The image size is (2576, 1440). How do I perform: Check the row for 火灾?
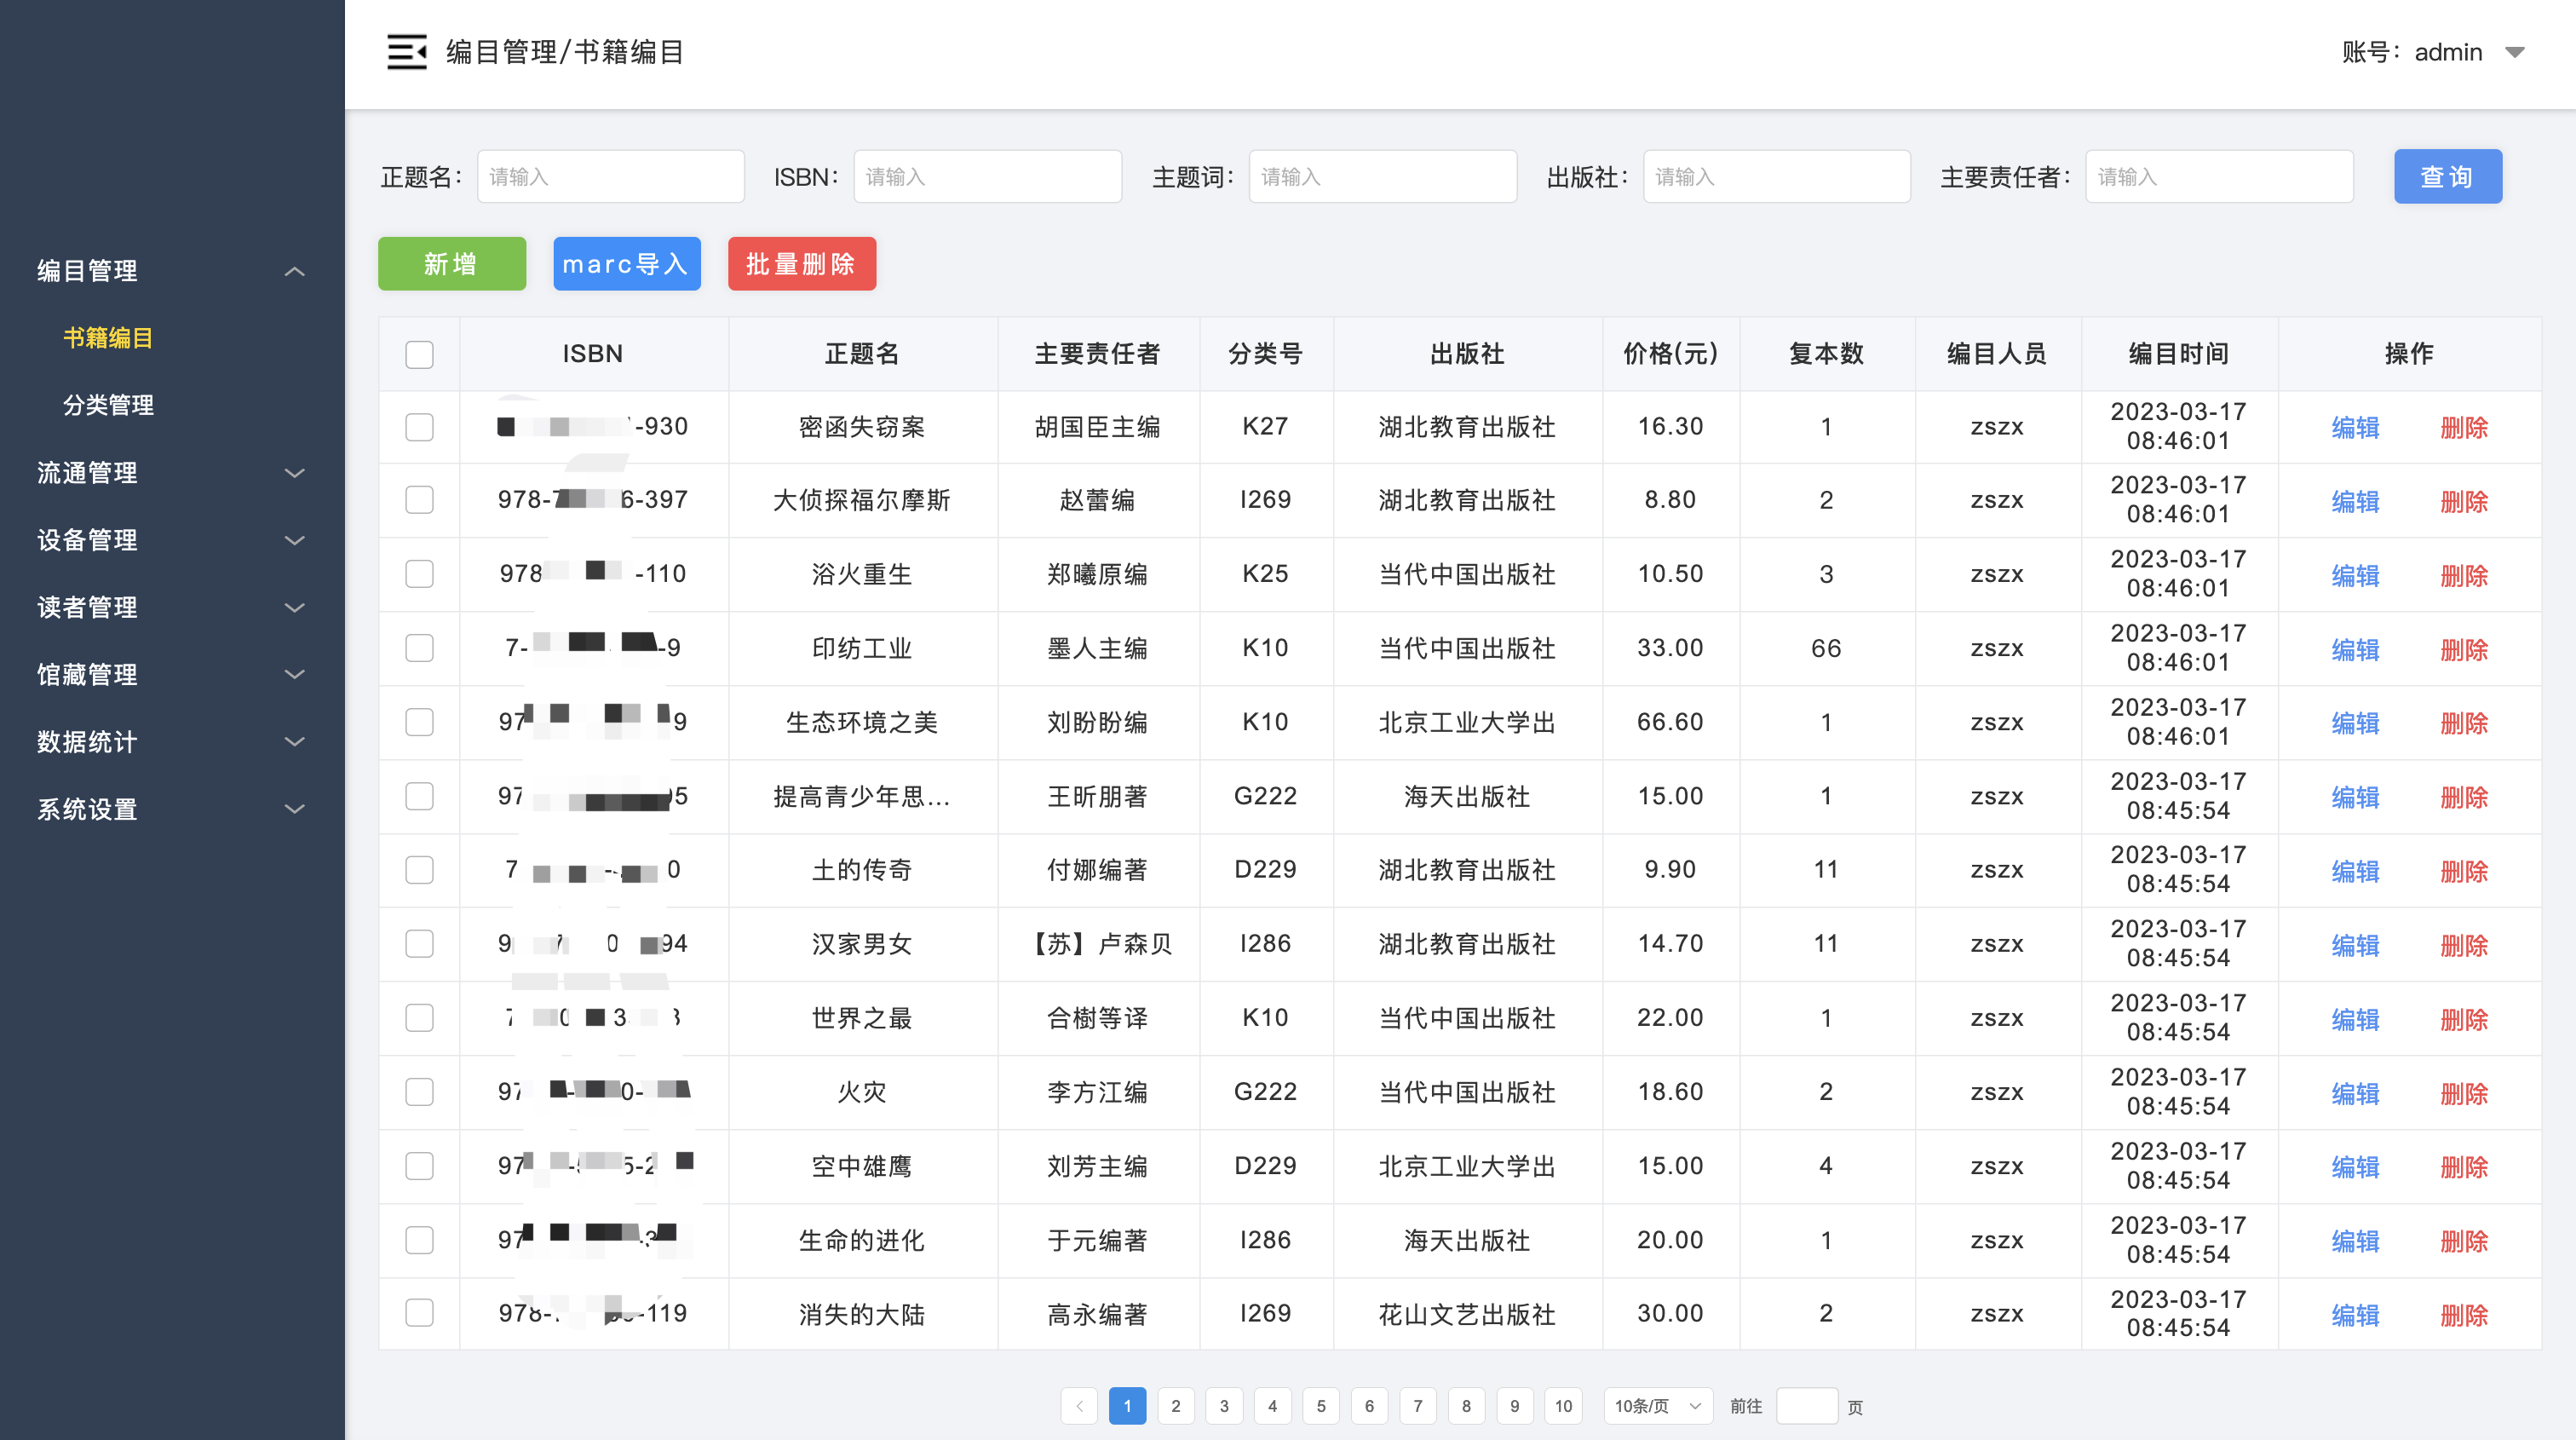[x=419, y=1092]
